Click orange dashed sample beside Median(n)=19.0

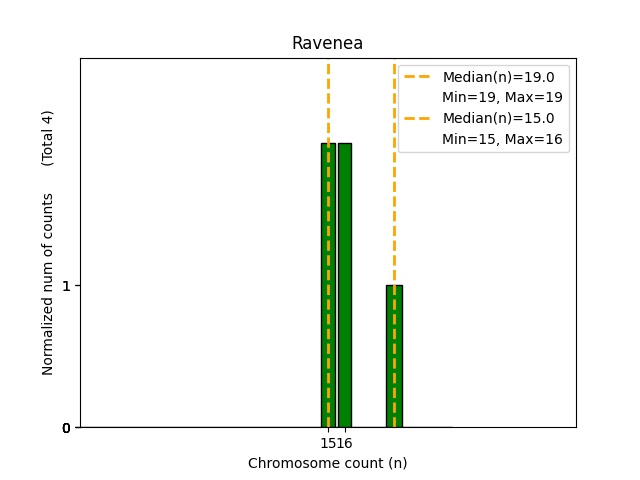click(x=418, y=77)
